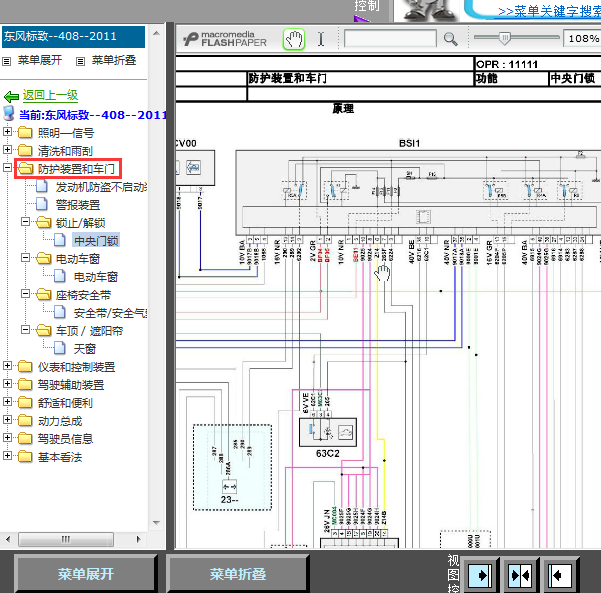This screenshot has height=593, width=601.
Task: Click the 63C2 component in the diagram
Action: (x=328, y=433)
